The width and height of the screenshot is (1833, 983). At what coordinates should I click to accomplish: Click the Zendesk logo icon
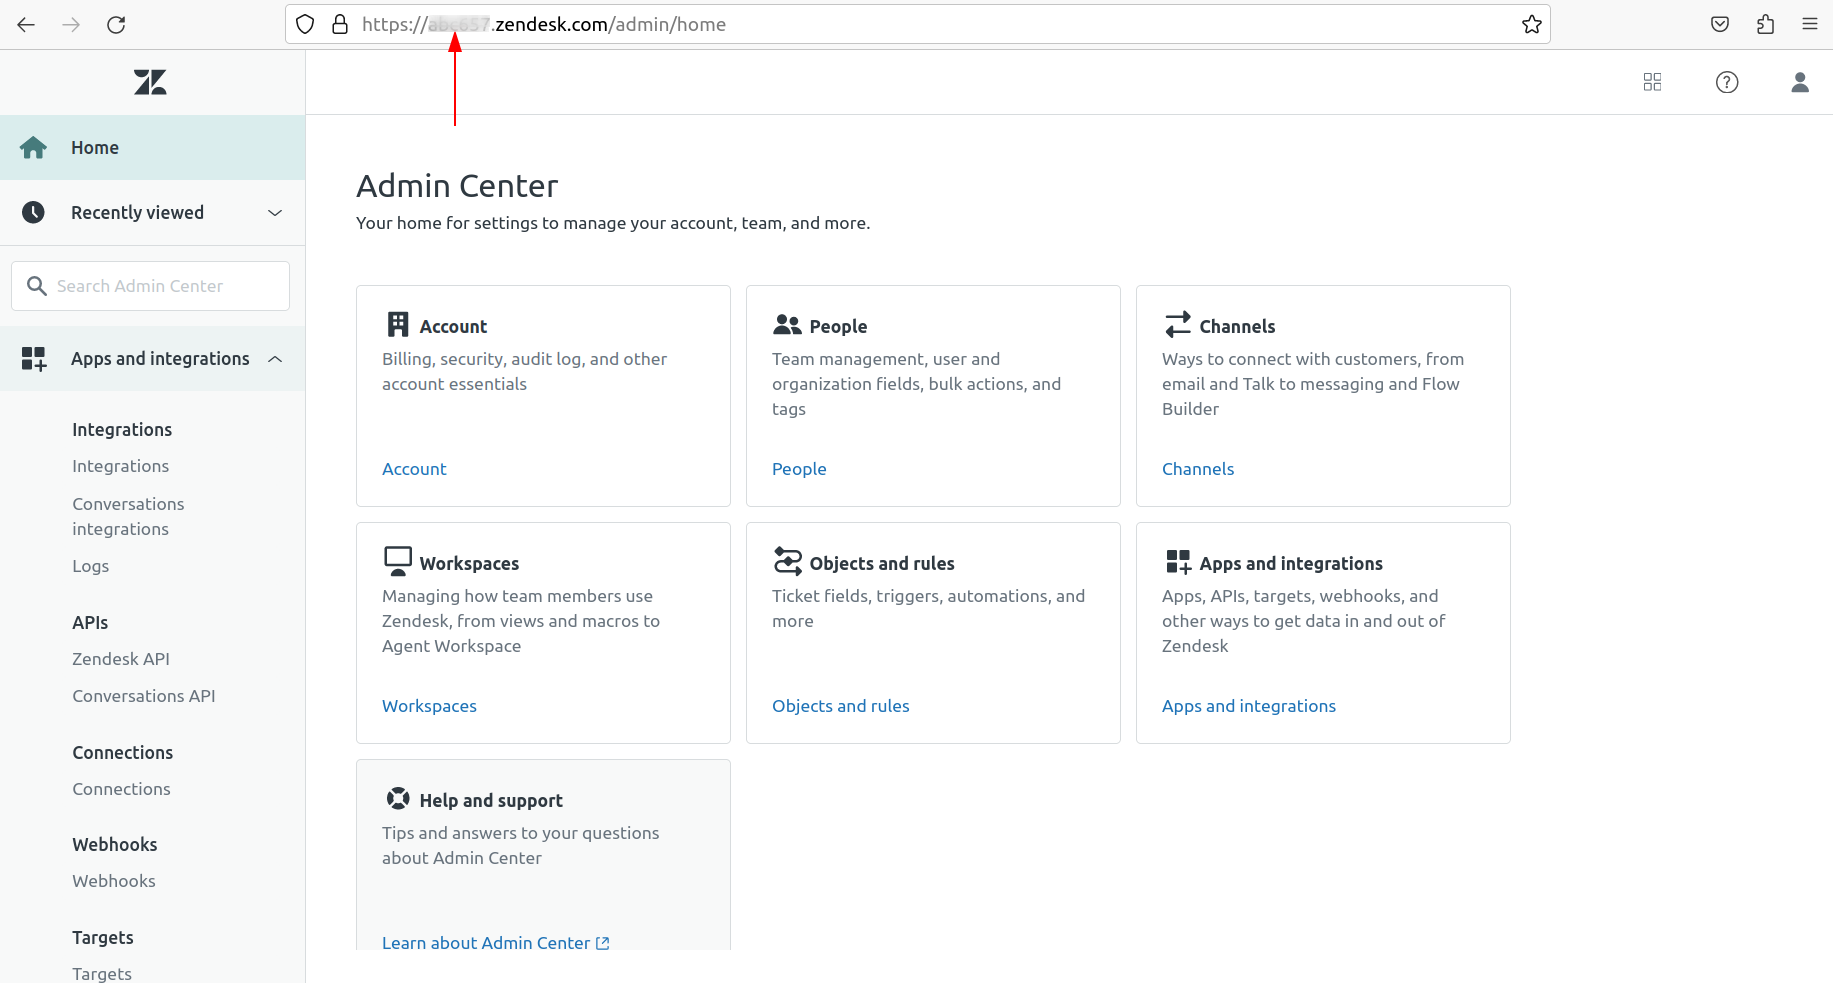[150, 82]
